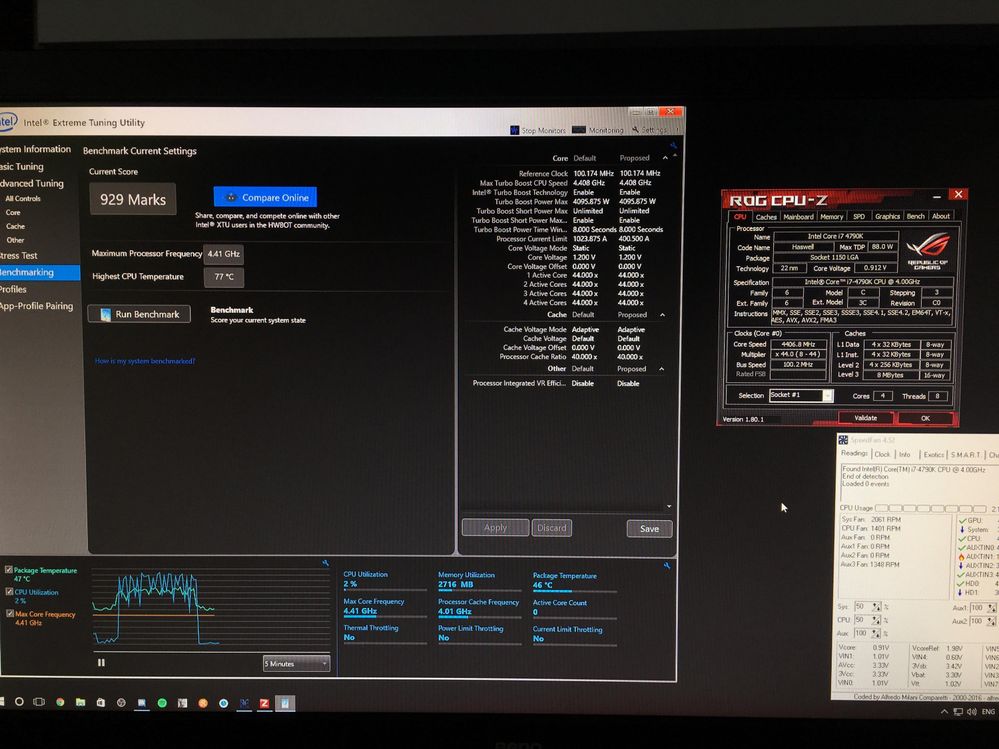Click the blue circular taskbar icon
Screen dimensions: 999x749
pos(224,703)
